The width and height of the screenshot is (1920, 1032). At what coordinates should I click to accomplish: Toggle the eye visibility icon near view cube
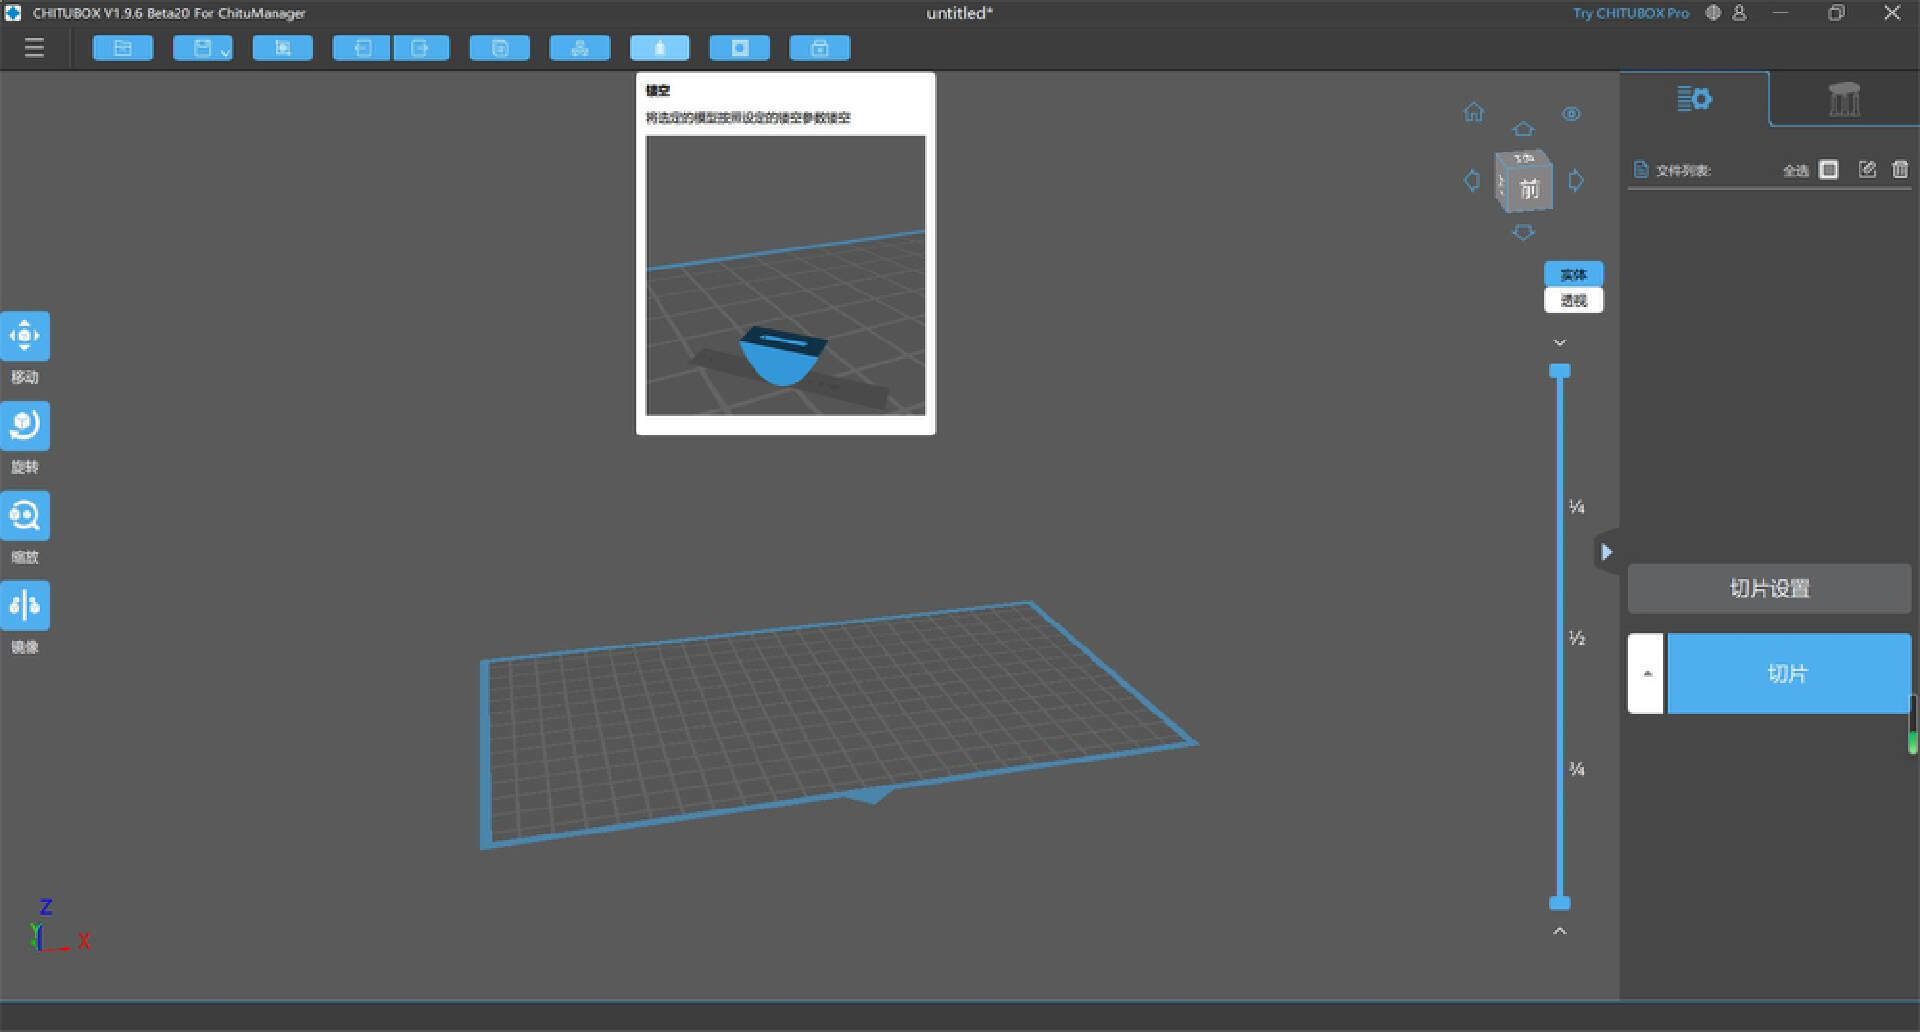point(1571,114)
